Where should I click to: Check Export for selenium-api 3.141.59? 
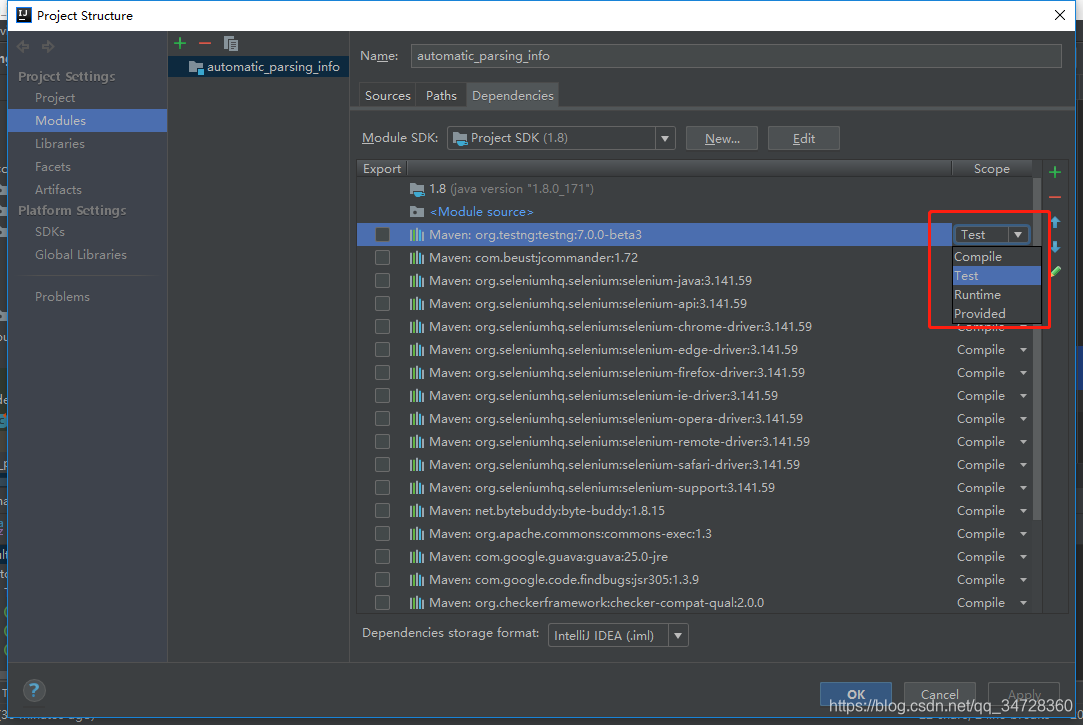(382, 303)
